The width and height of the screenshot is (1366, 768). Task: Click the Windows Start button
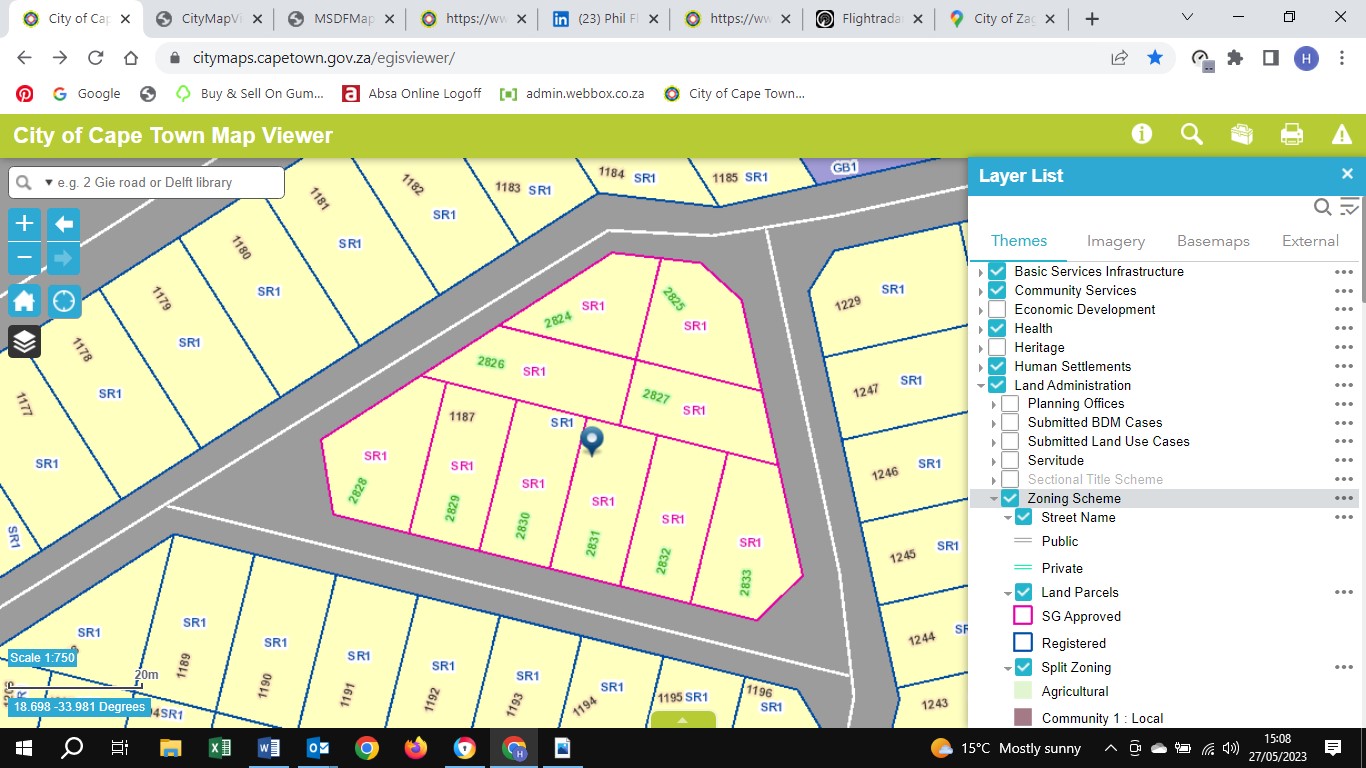pos(24,748)
